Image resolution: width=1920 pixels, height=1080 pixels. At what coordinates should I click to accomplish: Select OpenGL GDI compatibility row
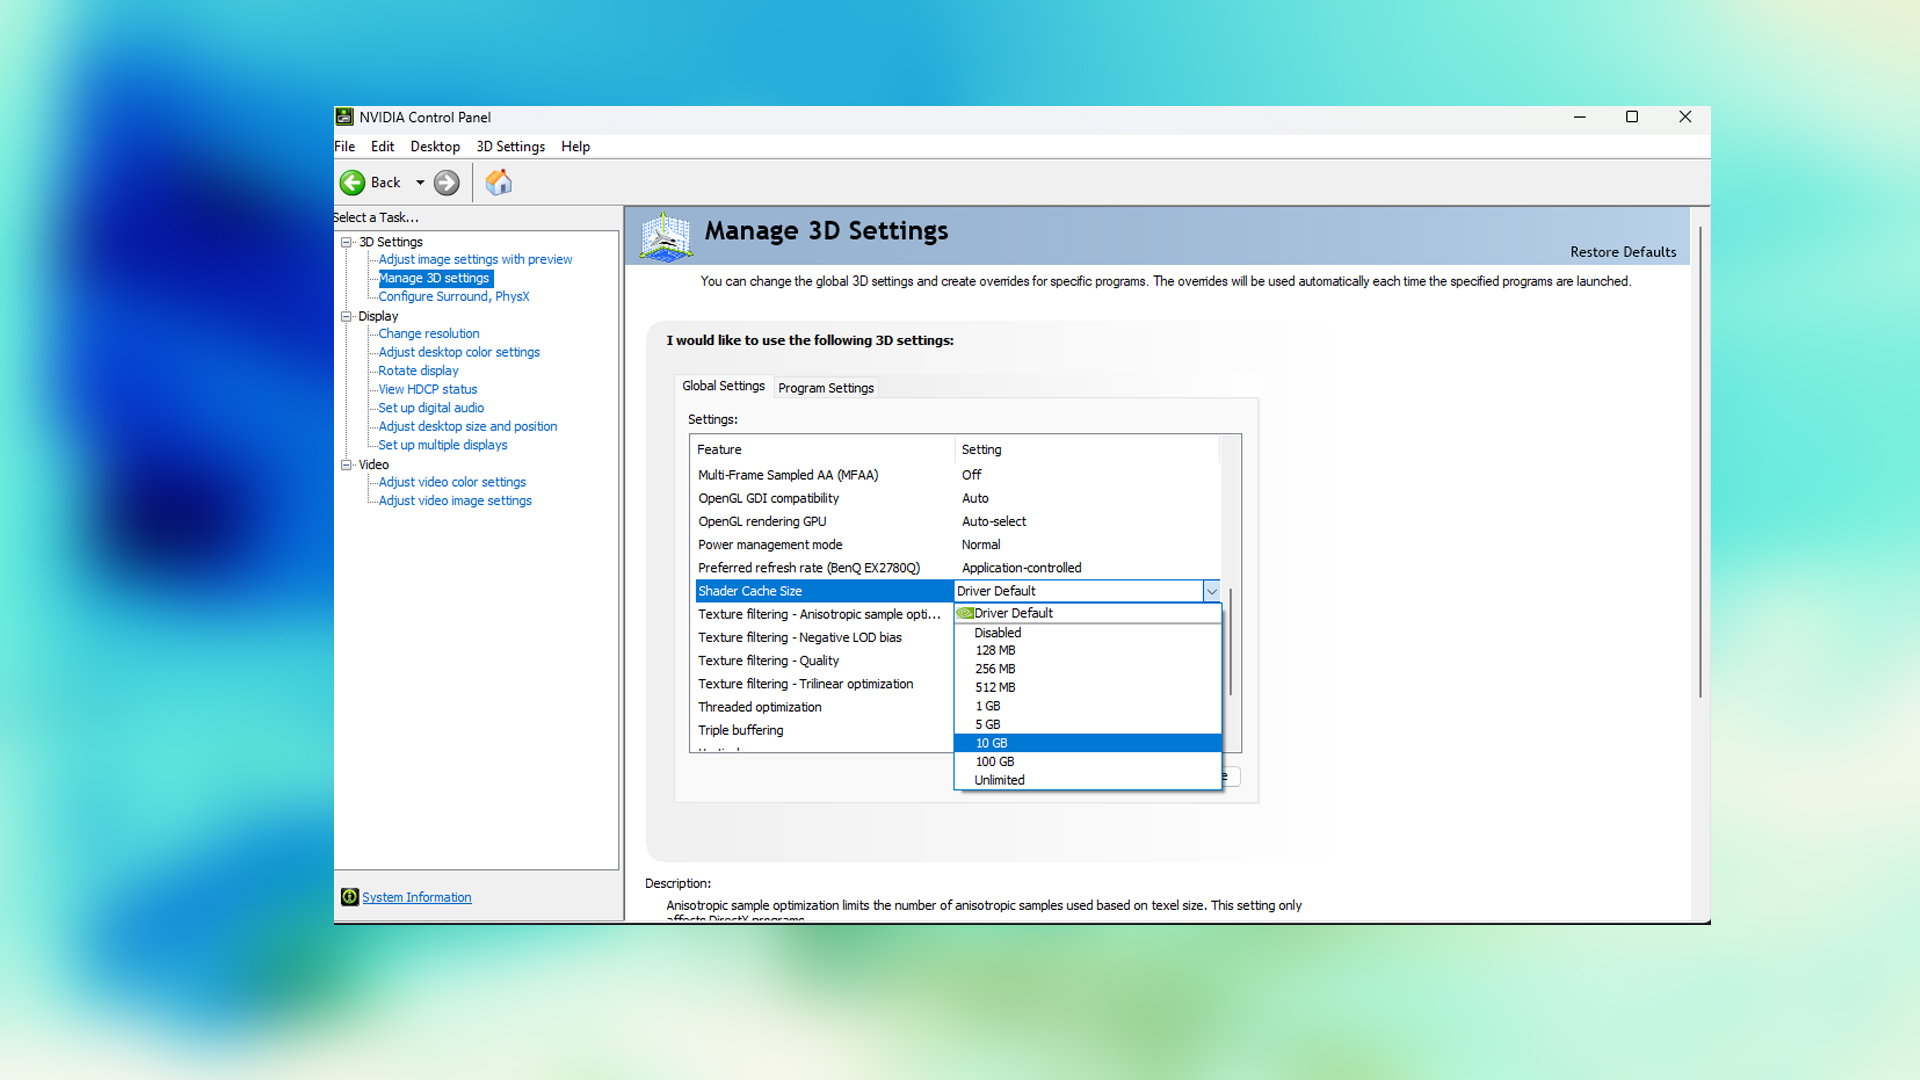point(957,498)
